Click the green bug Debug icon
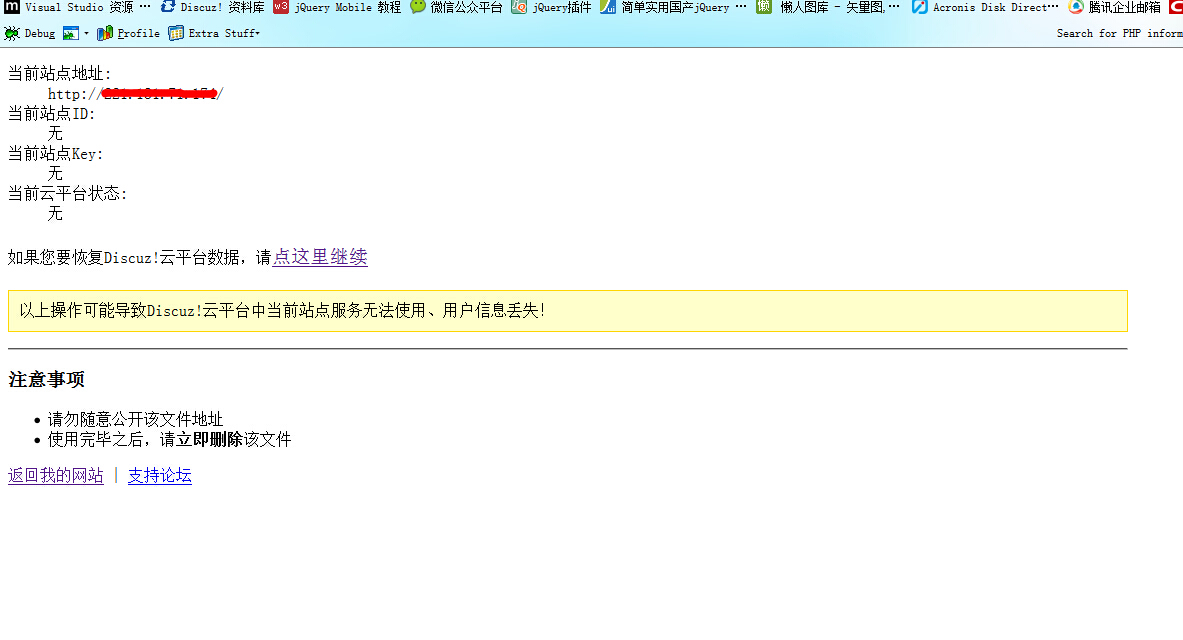This screenshot has width=1183, height=640. [x=12, y=33]
